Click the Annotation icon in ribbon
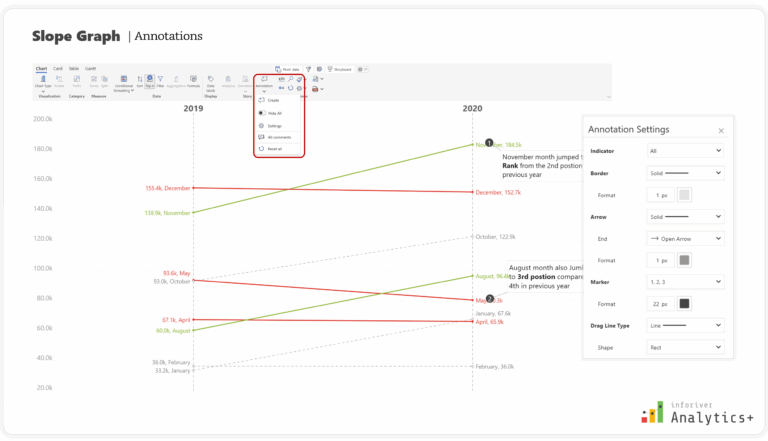 (x=264, y=79)
